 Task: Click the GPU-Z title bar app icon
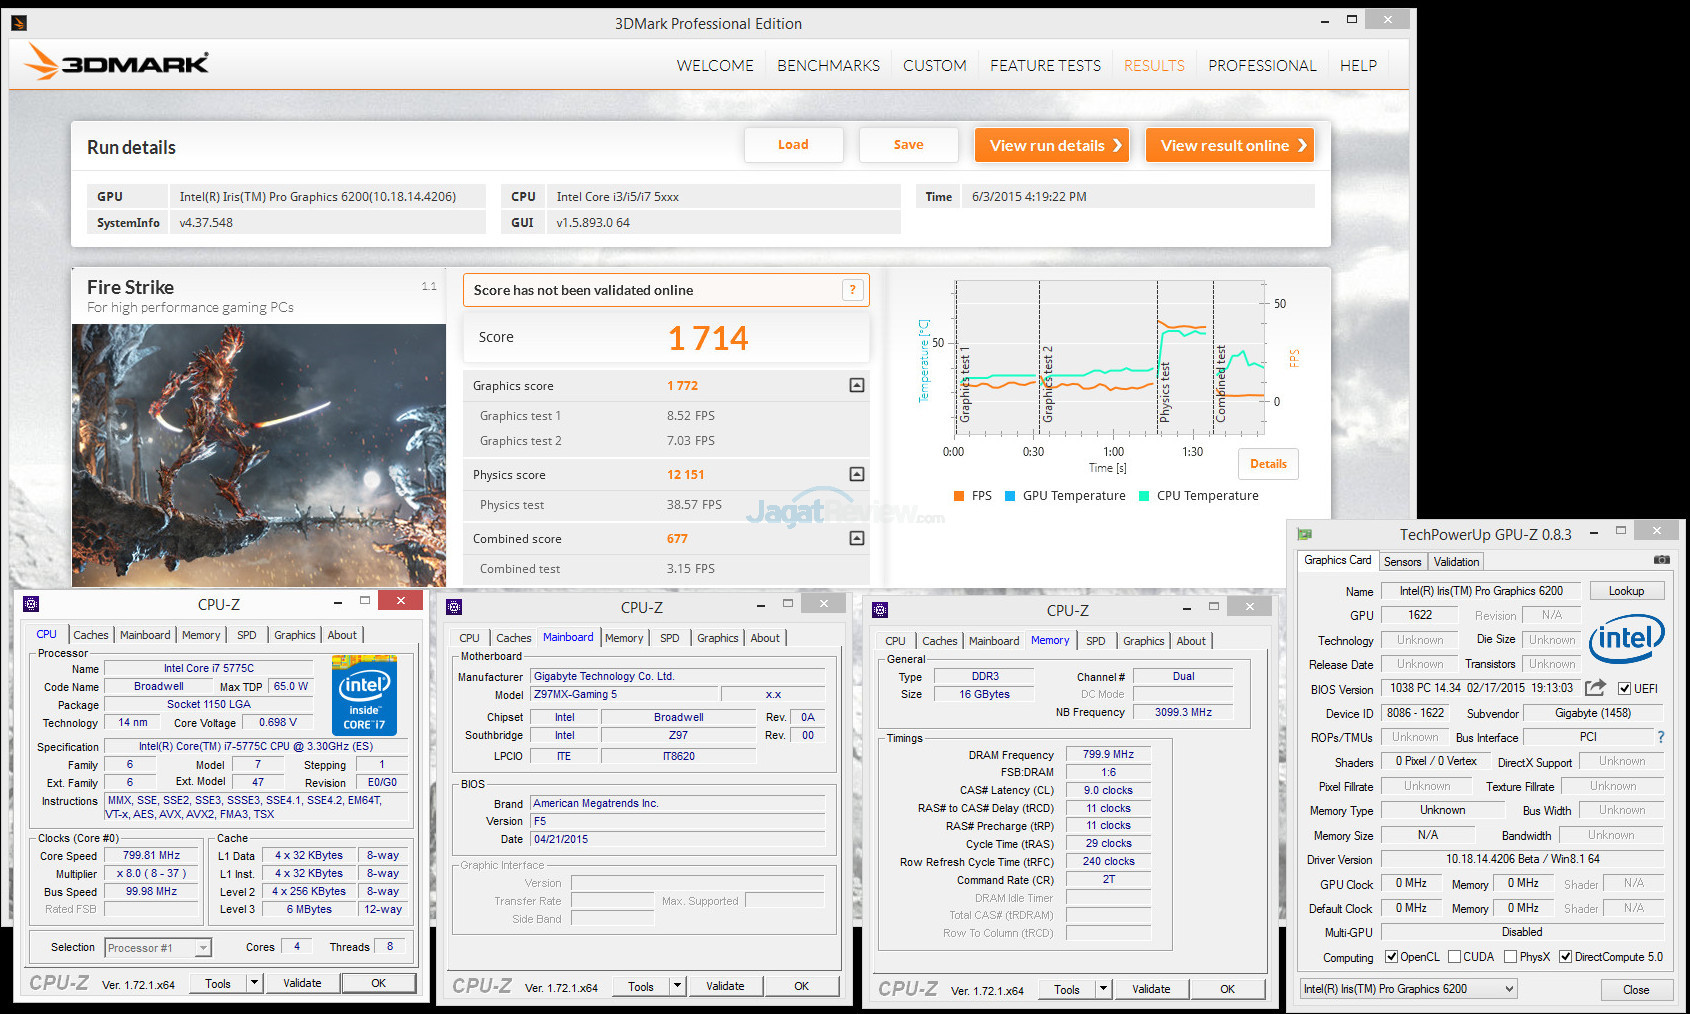(x=1305, y=534)
